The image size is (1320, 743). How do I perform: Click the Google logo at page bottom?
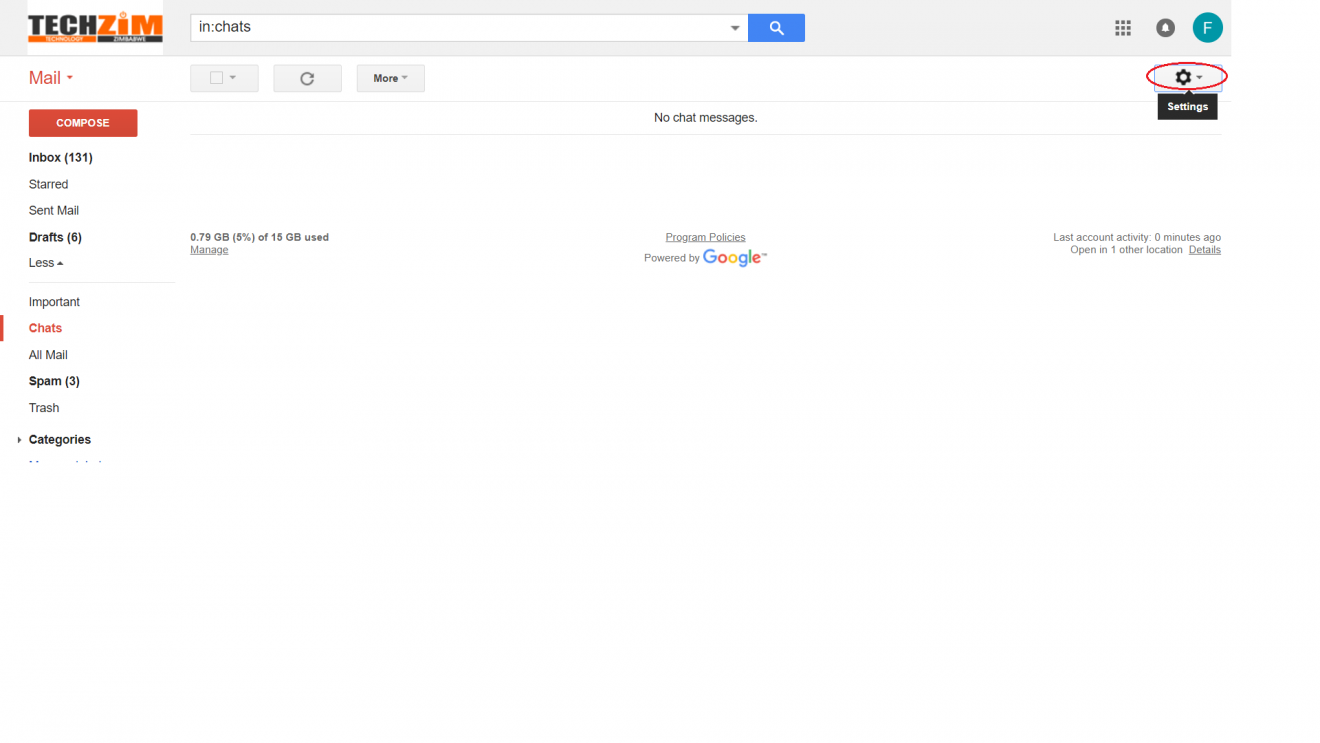pyautogui.click(x=733, y=258)
